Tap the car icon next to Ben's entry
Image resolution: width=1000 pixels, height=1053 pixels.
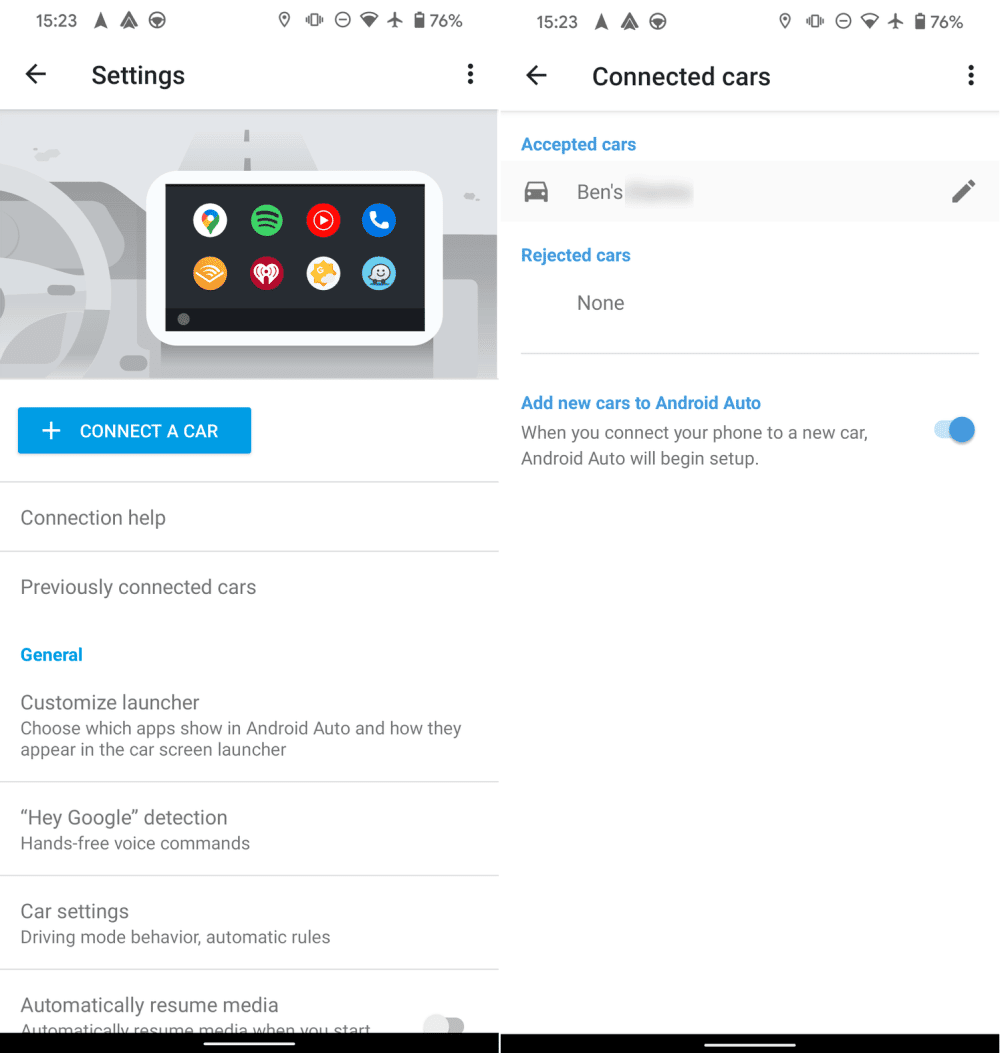point(536,191)
